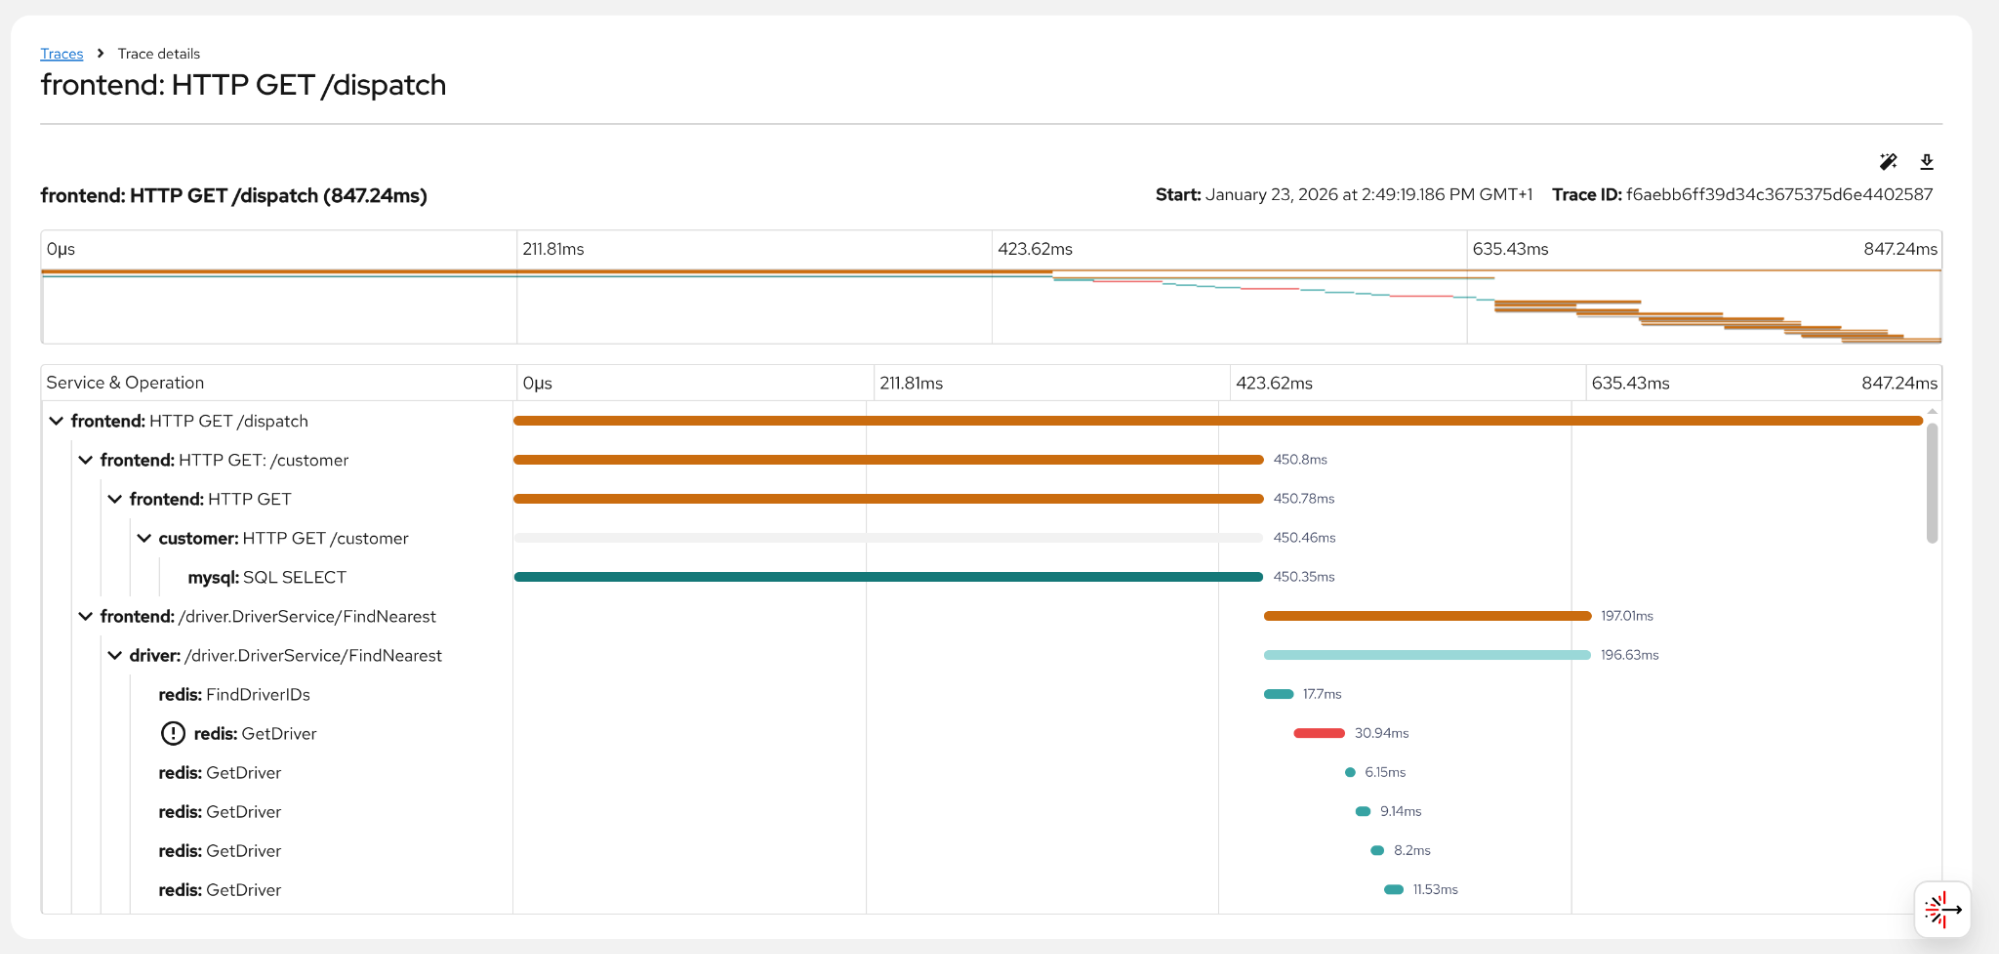Select the redis: FindDriverIDs span row
The height and width of the screenshot is (954, 1999).
point(234,695)
